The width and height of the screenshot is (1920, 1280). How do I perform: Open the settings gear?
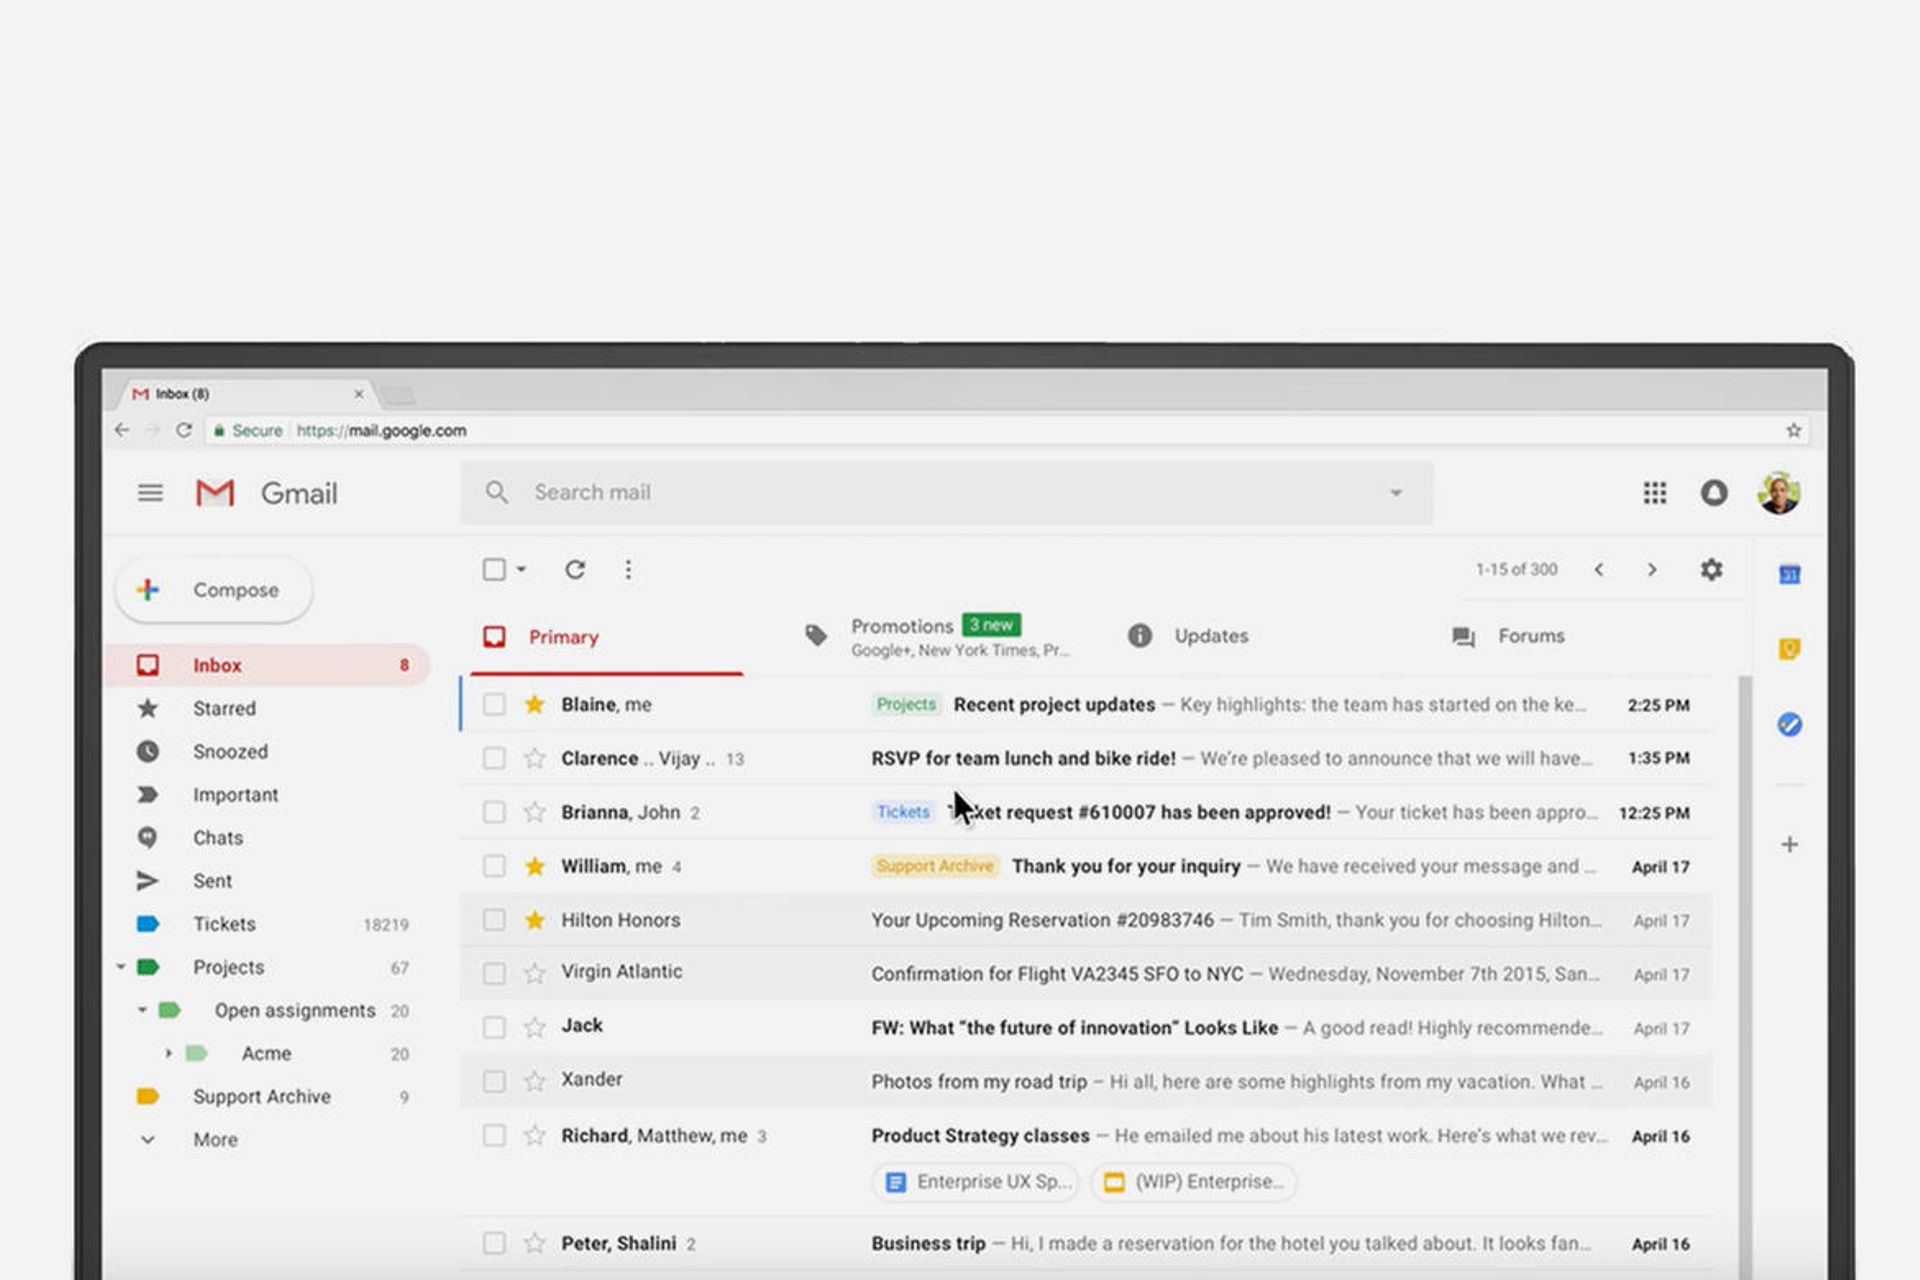point(1712,570)
